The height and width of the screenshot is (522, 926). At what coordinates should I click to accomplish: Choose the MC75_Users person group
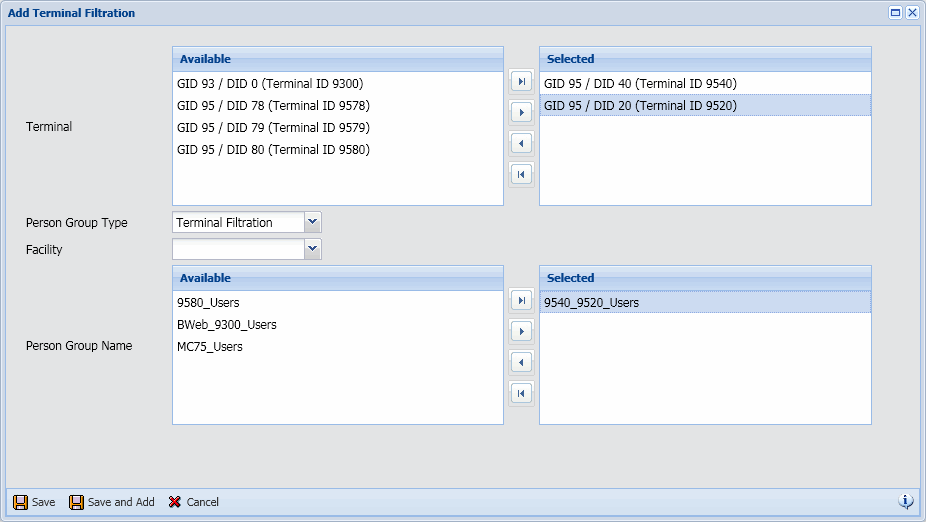click(x=209, y=347)
